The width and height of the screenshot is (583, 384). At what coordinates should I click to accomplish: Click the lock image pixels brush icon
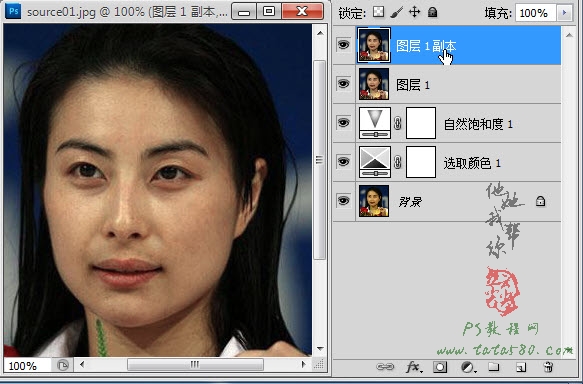(397, 12)
